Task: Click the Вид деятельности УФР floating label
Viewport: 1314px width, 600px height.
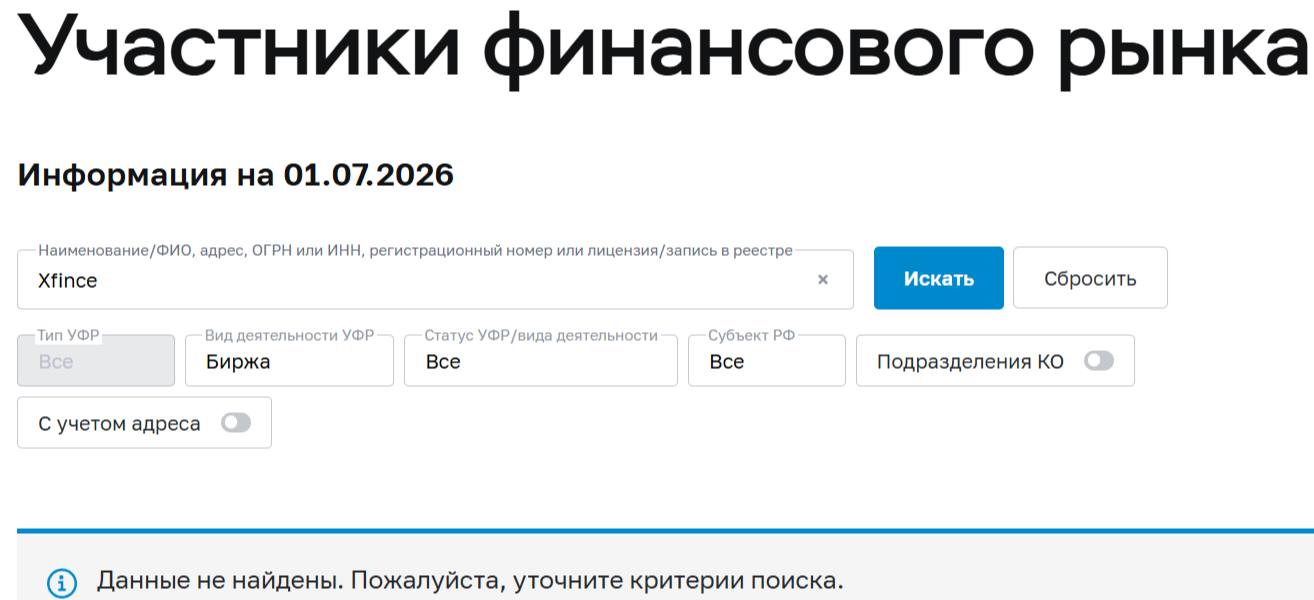Action: (x=290, y=335)
